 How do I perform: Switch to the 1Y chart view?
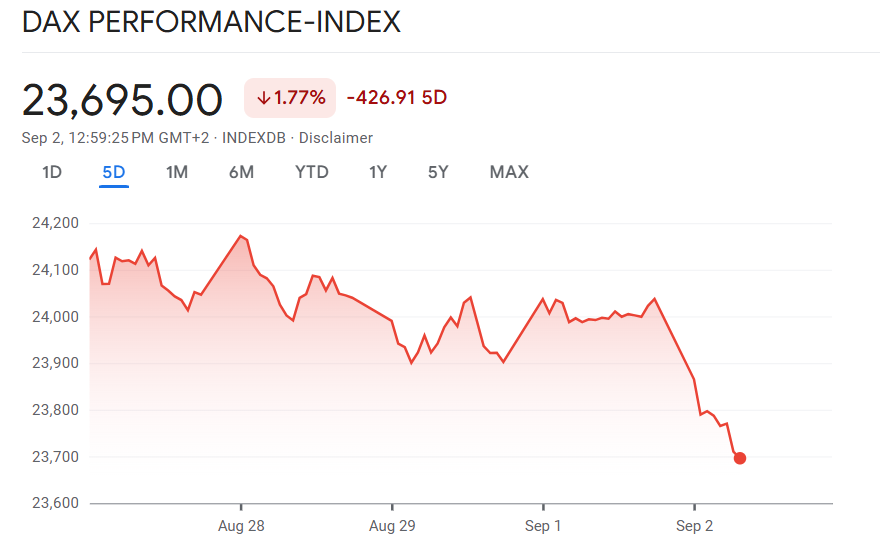[378, 172]
